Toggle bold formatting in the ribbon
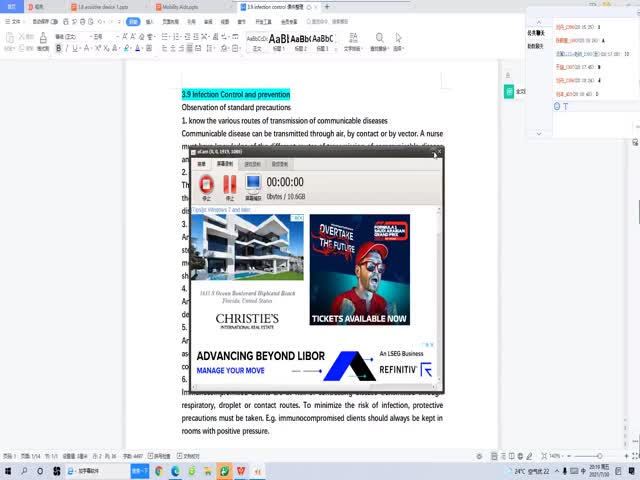Viewport: 640px width, 480px height. pos(59,48)
